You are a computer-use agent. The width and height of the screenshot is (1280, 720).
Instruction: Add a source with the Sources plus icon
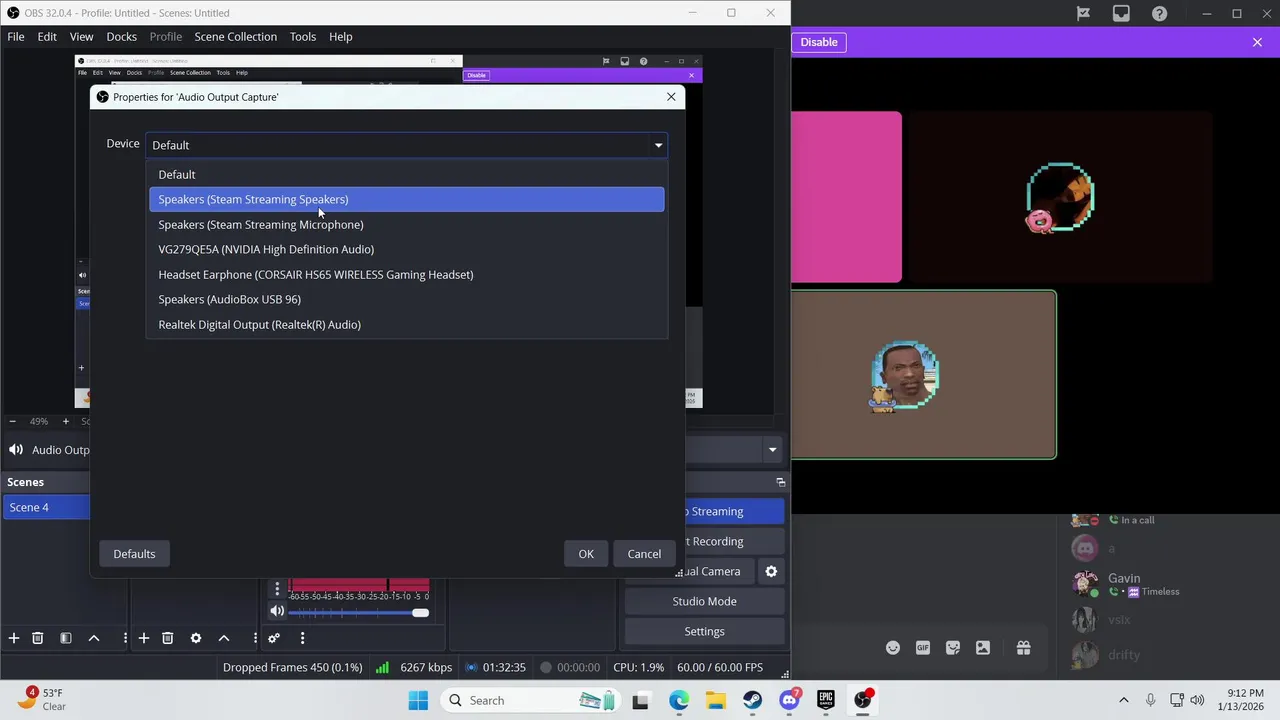[x=144, y=638]
